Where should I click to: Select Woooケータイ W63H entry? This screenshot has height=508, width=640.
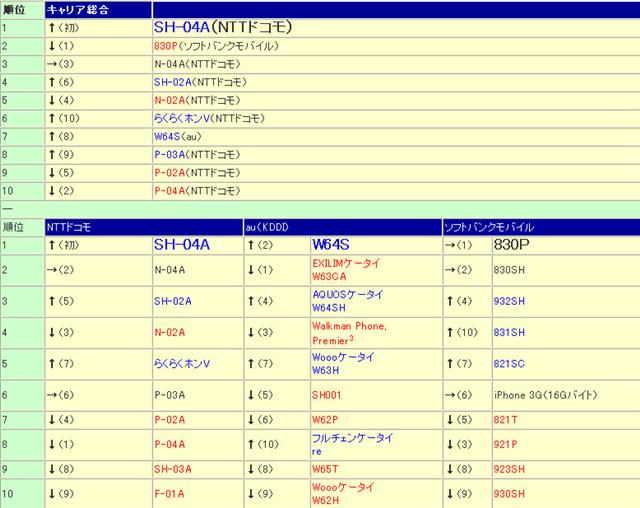[x=343, y=364]
